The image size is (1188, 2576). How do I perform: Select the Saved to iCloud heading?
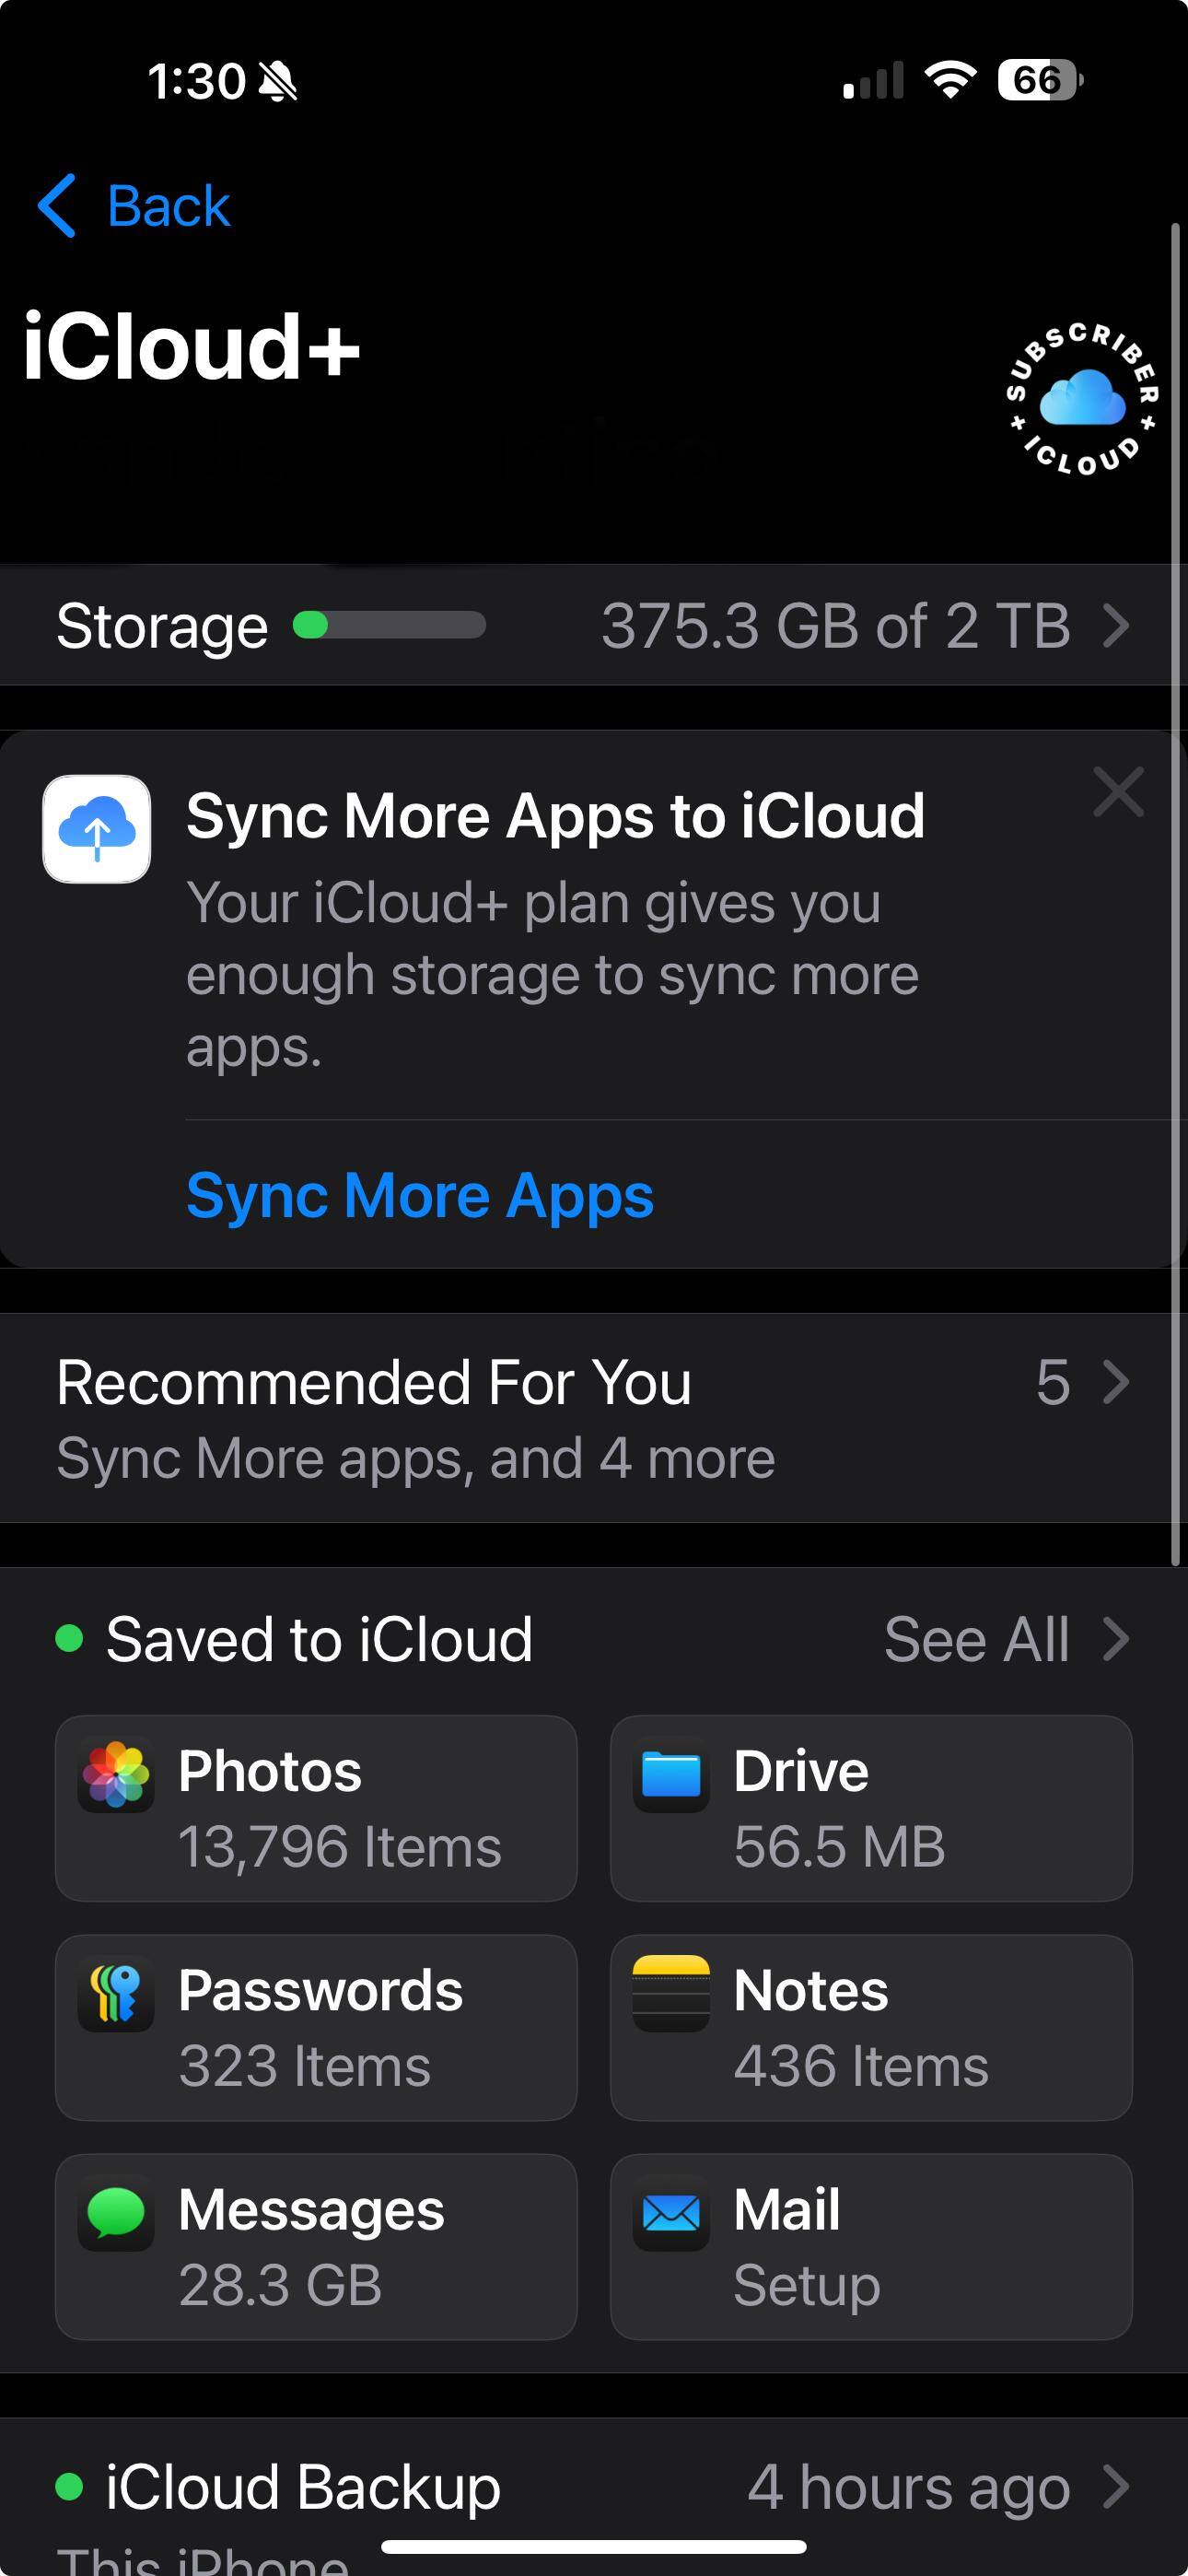pyautogui.click(x=319, y=1640)
